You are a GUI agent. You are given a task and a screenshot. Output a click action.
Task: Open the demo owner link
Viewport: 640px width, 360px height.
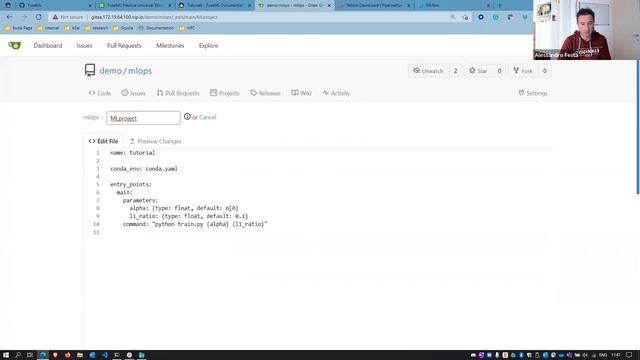(x=110, y=71)
